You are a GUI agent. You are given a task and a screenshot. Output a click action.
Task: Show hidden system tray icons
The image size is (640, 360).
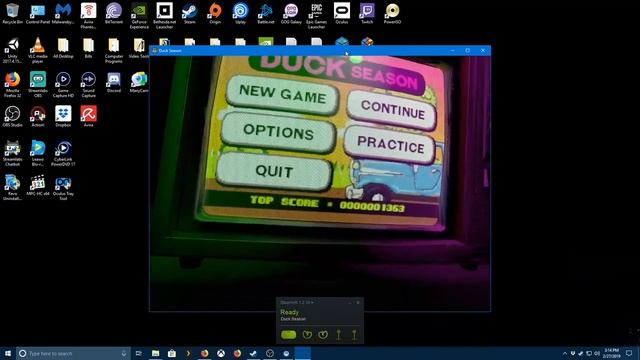(565, 353)
